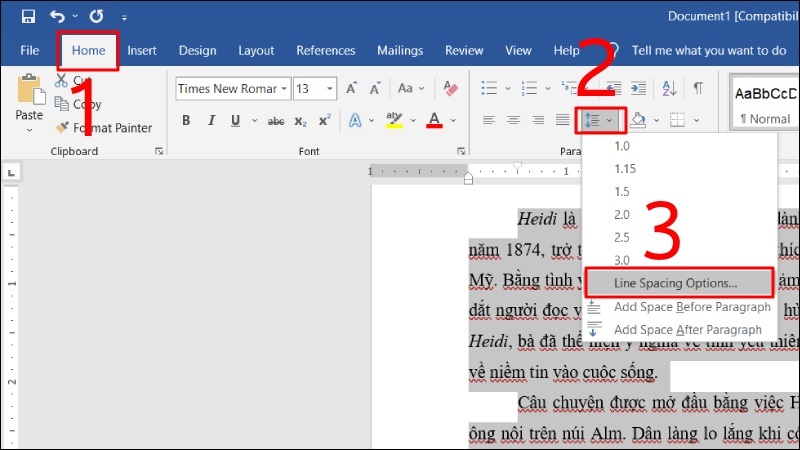Type in Tell me what you want to do
Viewport: 800px width, 450px height.
708,50
